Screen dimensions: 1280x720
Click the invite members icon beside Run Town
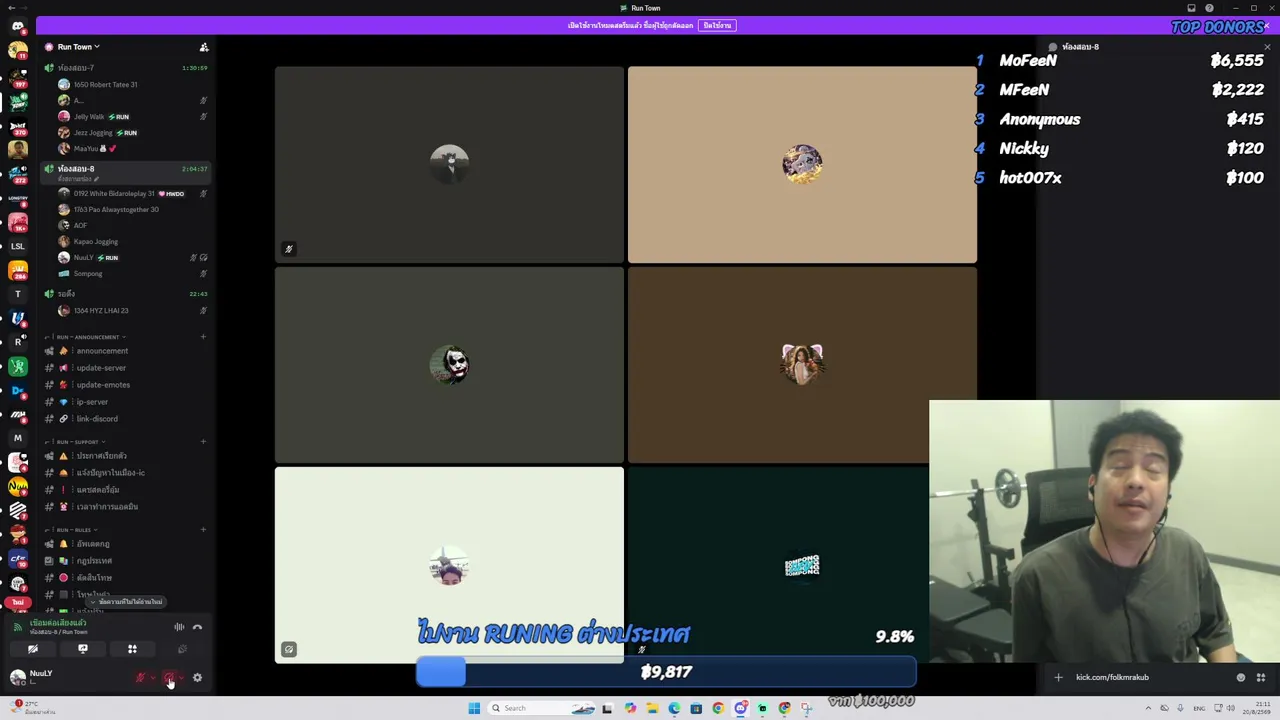[204, 47]
